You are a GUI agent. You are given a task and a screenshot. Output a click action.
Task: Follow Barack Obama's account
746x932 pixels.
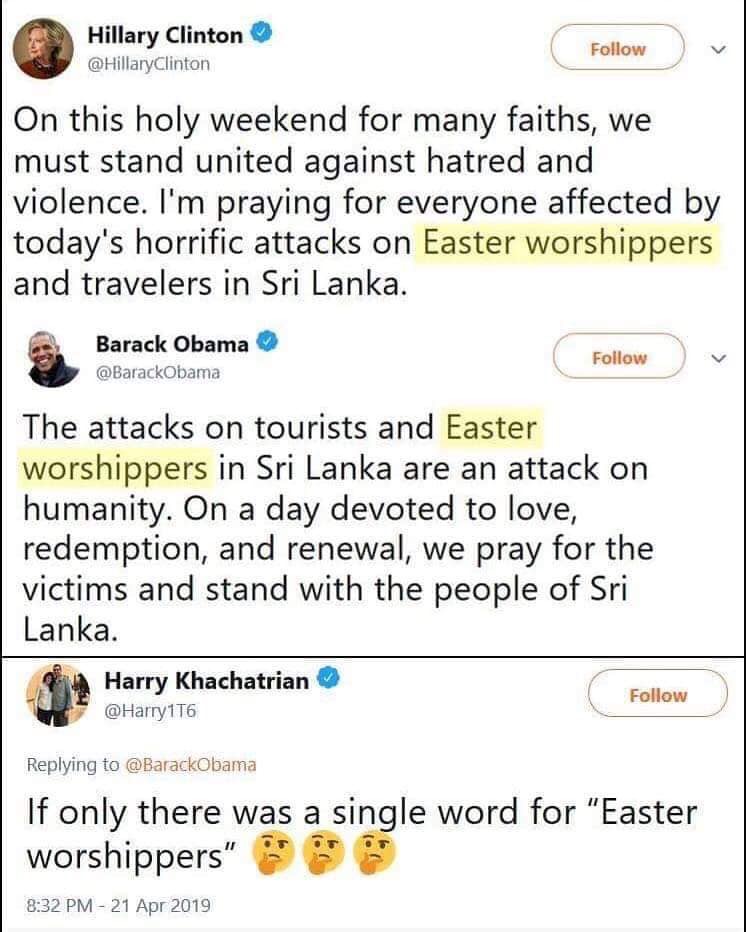click(x=619, y=357)
